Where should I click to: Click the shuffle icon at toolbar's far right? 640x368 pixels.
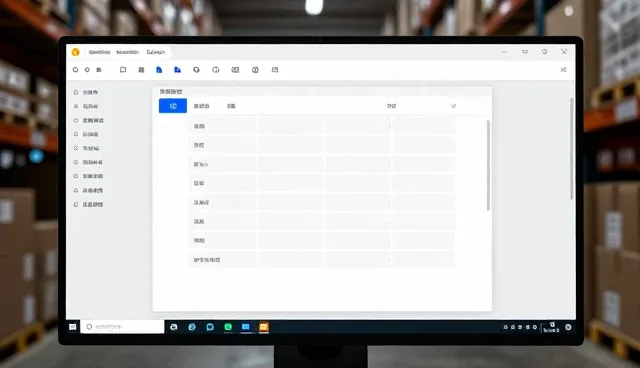[x=563, y=70]
